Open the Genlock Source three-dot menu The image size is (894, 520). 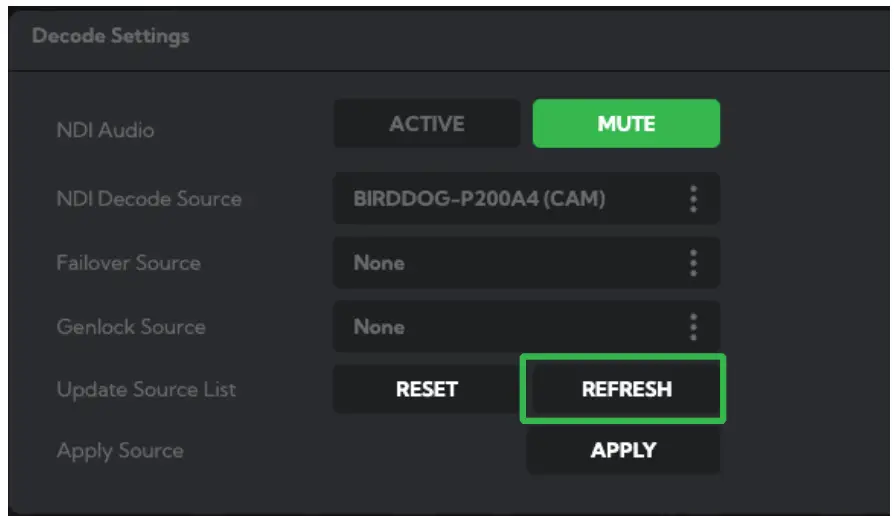[x=692, y=327]
